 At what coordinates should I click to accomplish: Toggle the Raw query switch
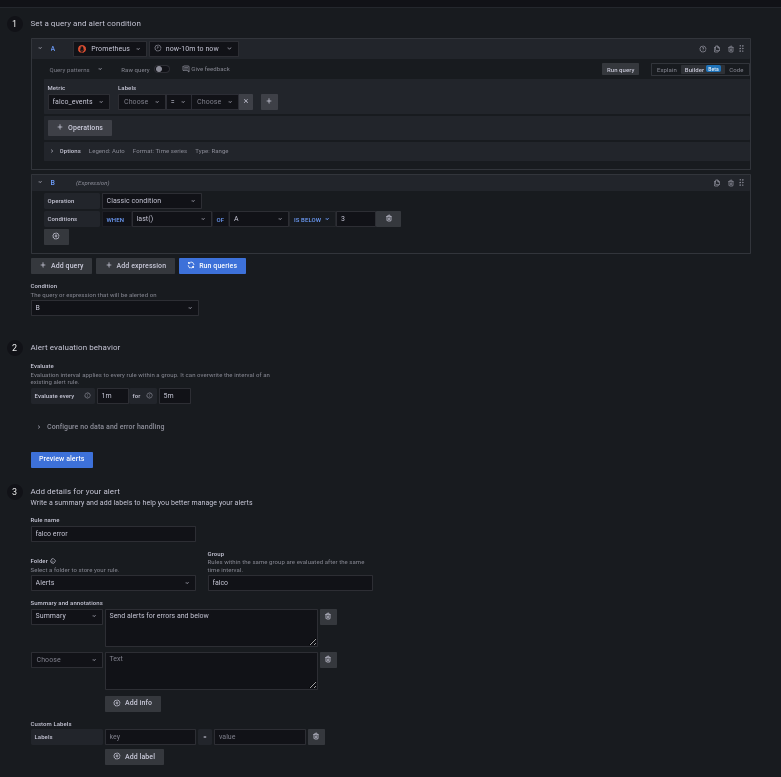tap(161, 69)
